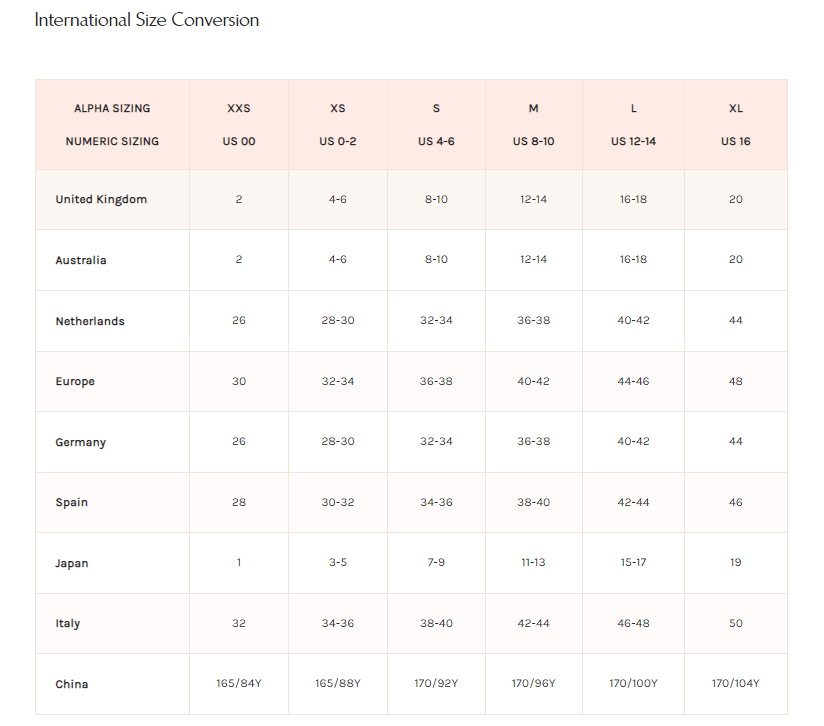This screenshot has width=824, height=726.
Task: Select the China row label
Action: click(x=71, y=684)
